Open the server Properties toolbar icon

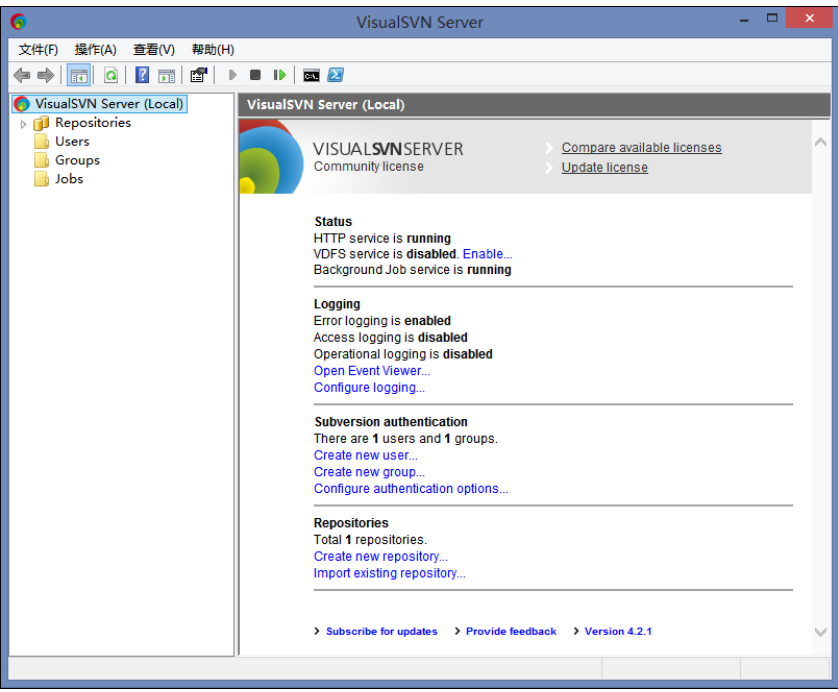[x=199, y=75]
